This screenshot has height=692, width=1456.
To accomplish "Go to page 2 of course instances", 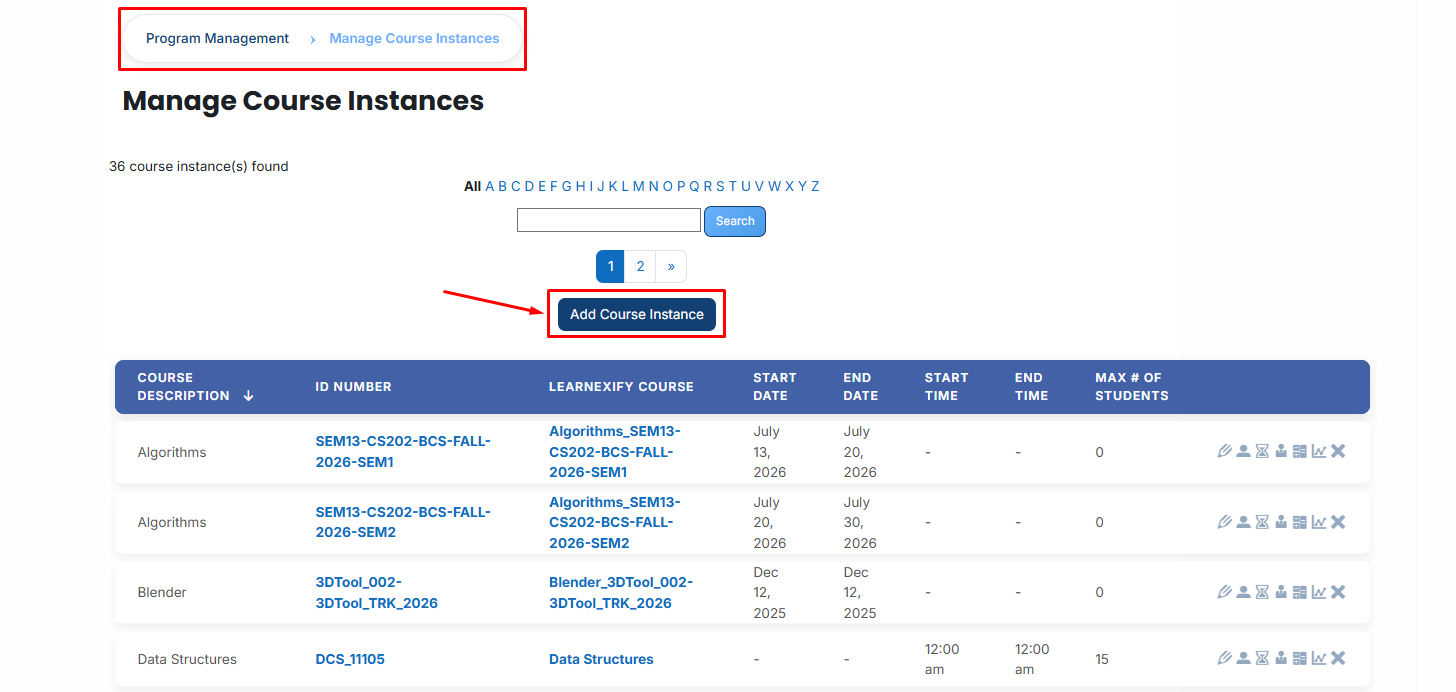I will coord(640,267).
